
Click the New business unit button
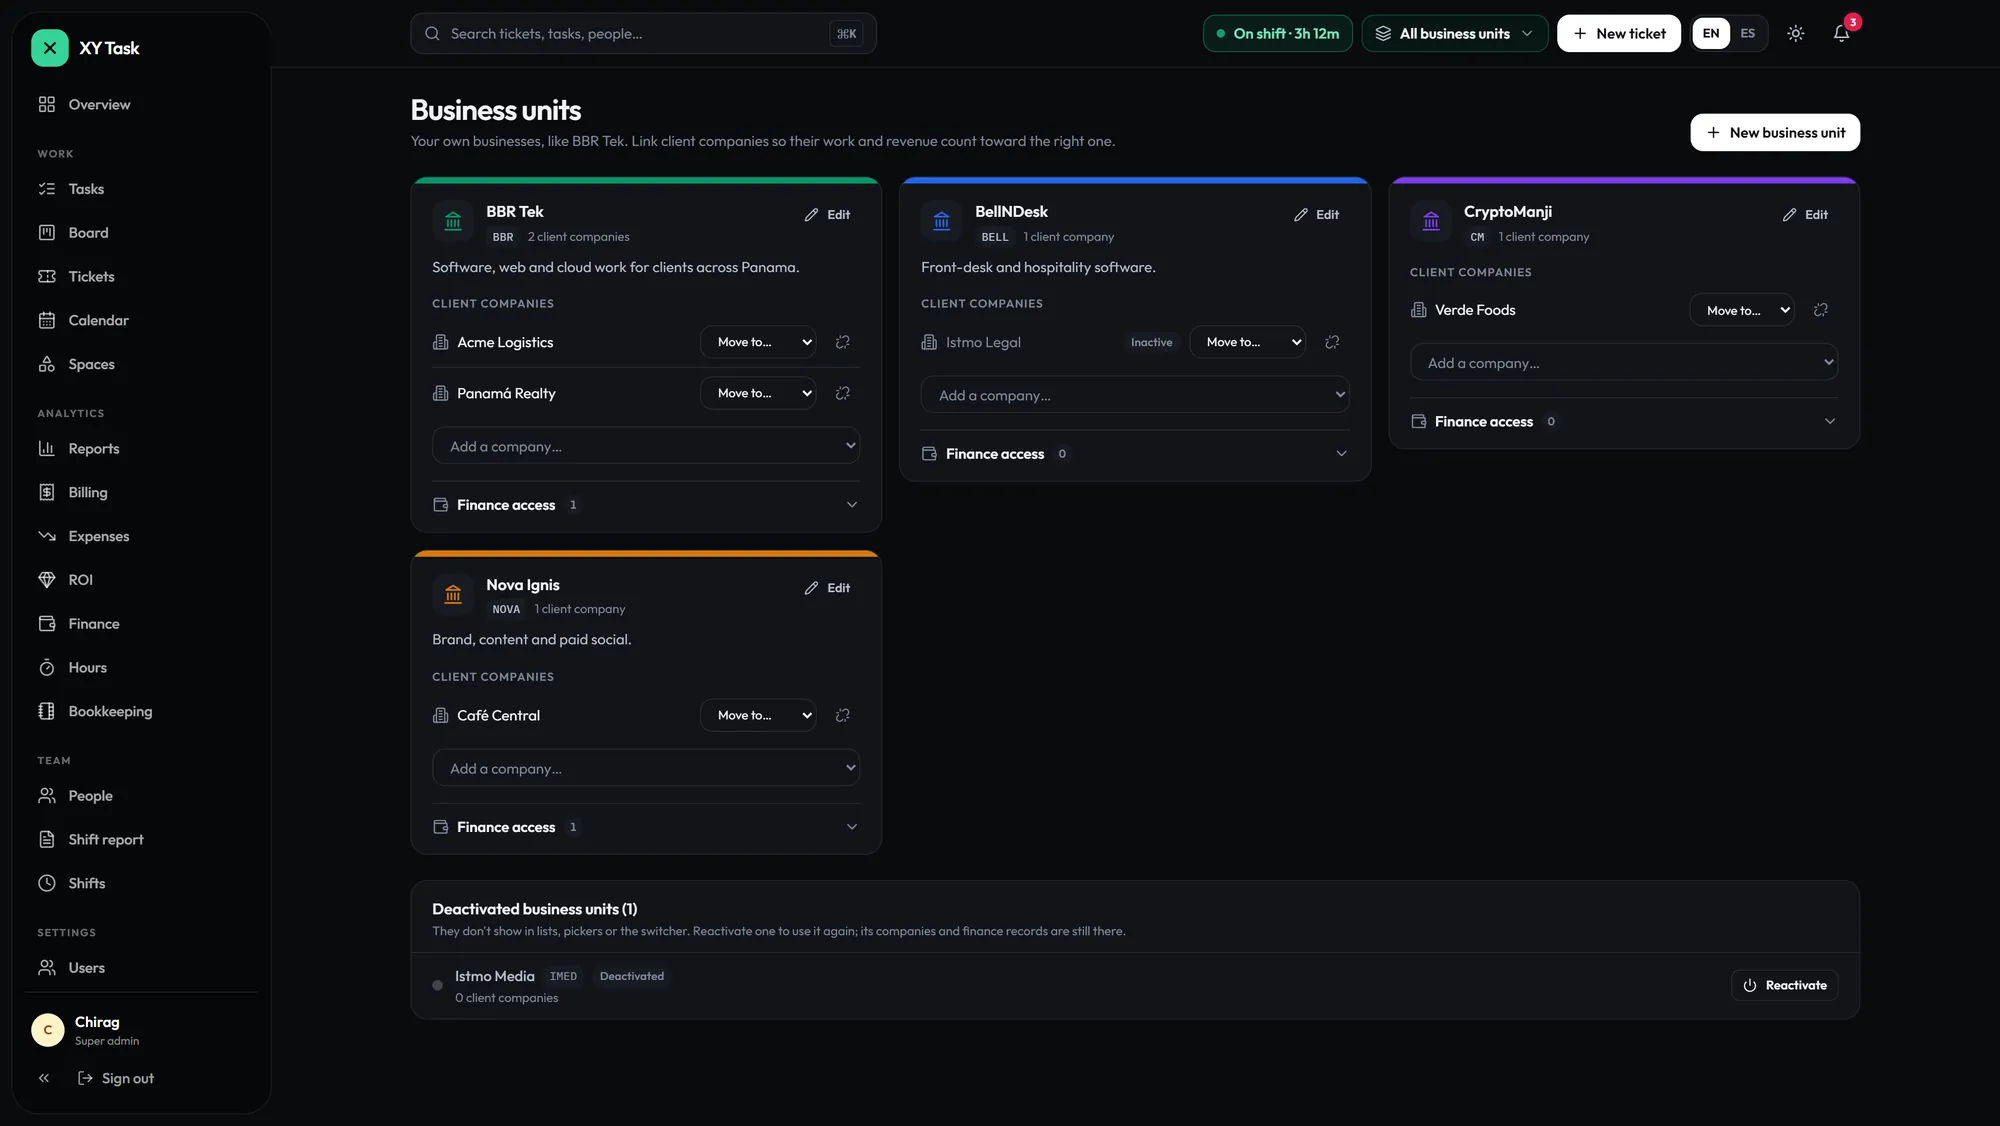coord(1775,133)
